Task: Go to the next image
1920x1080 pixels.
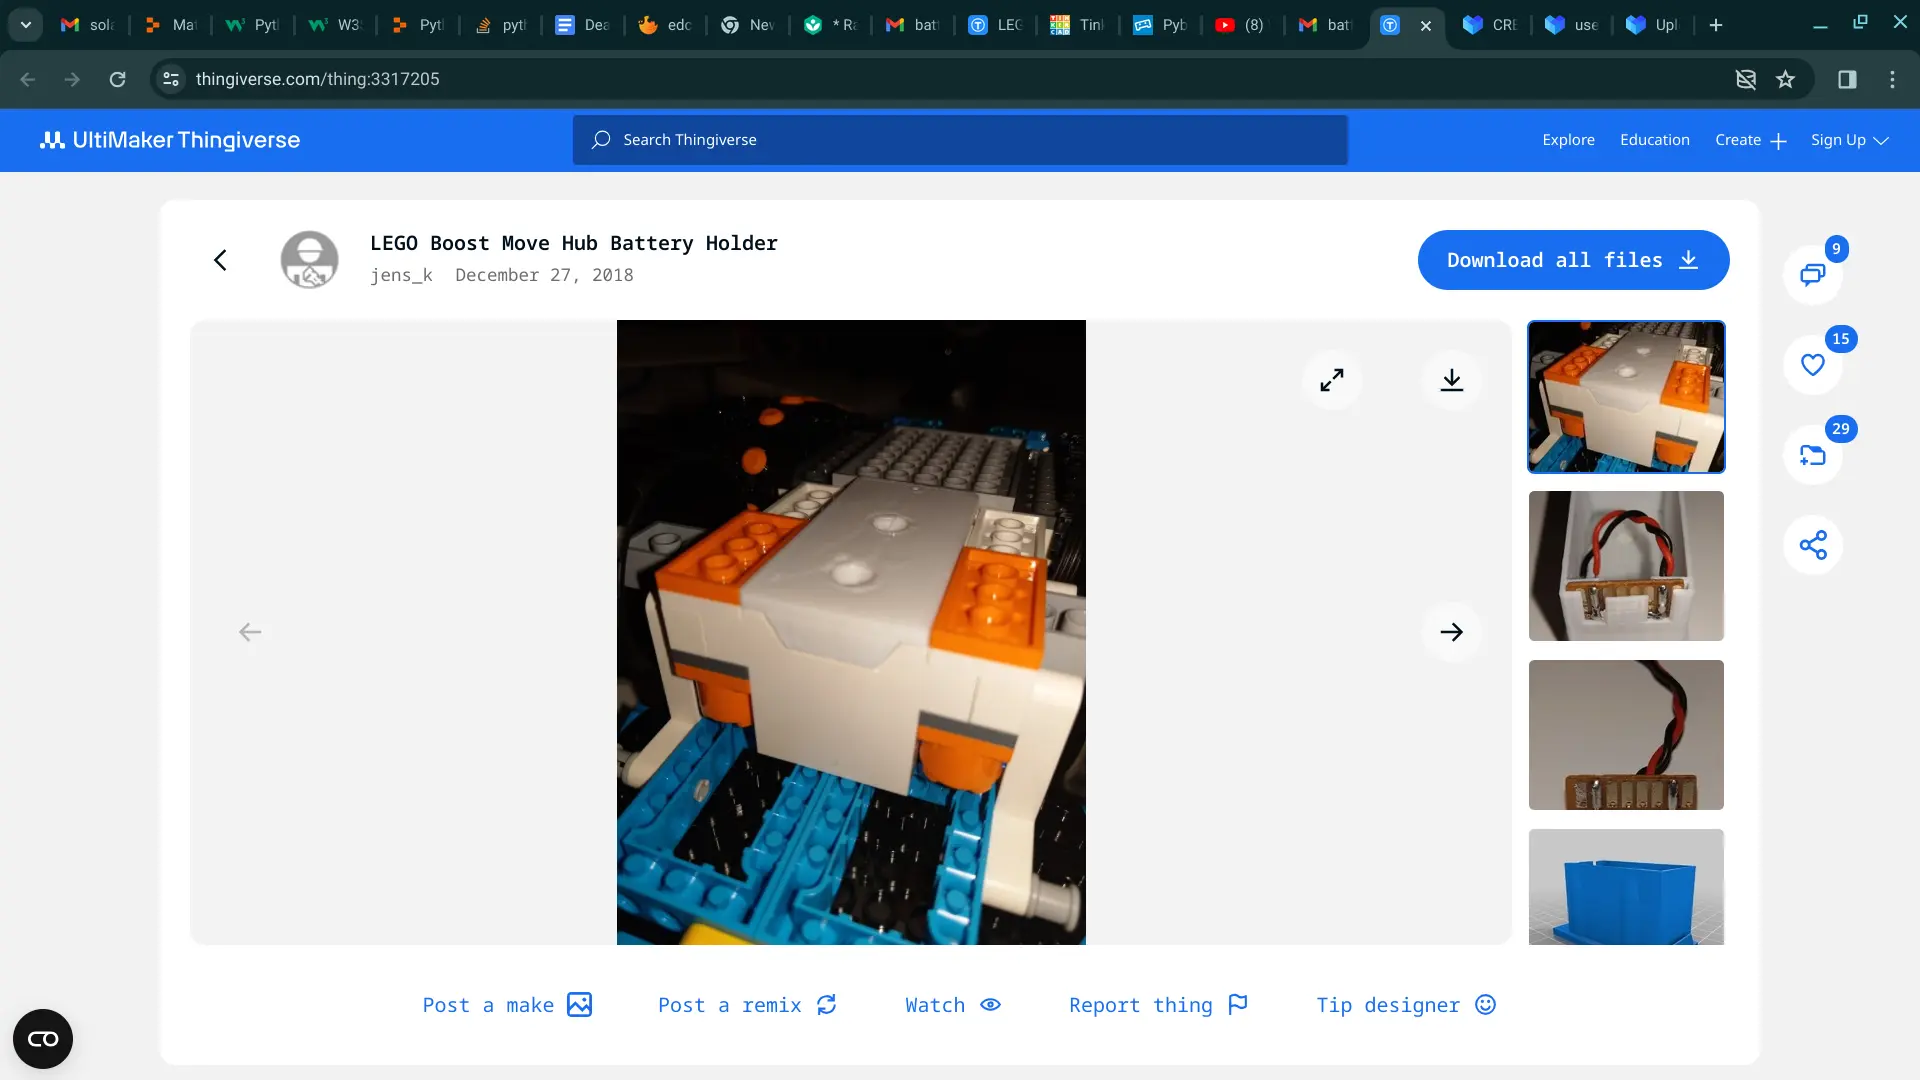Action: pos(1451,632)
